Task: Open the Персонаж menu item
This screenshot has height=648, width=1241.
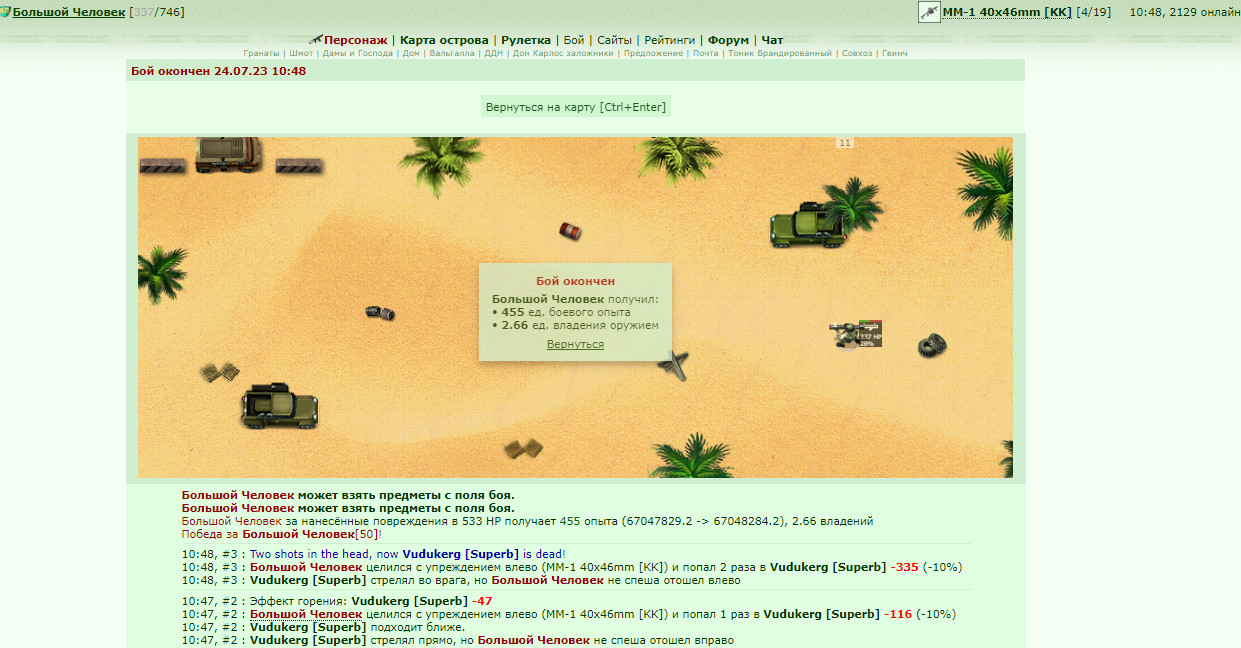Action: (355, 40)
